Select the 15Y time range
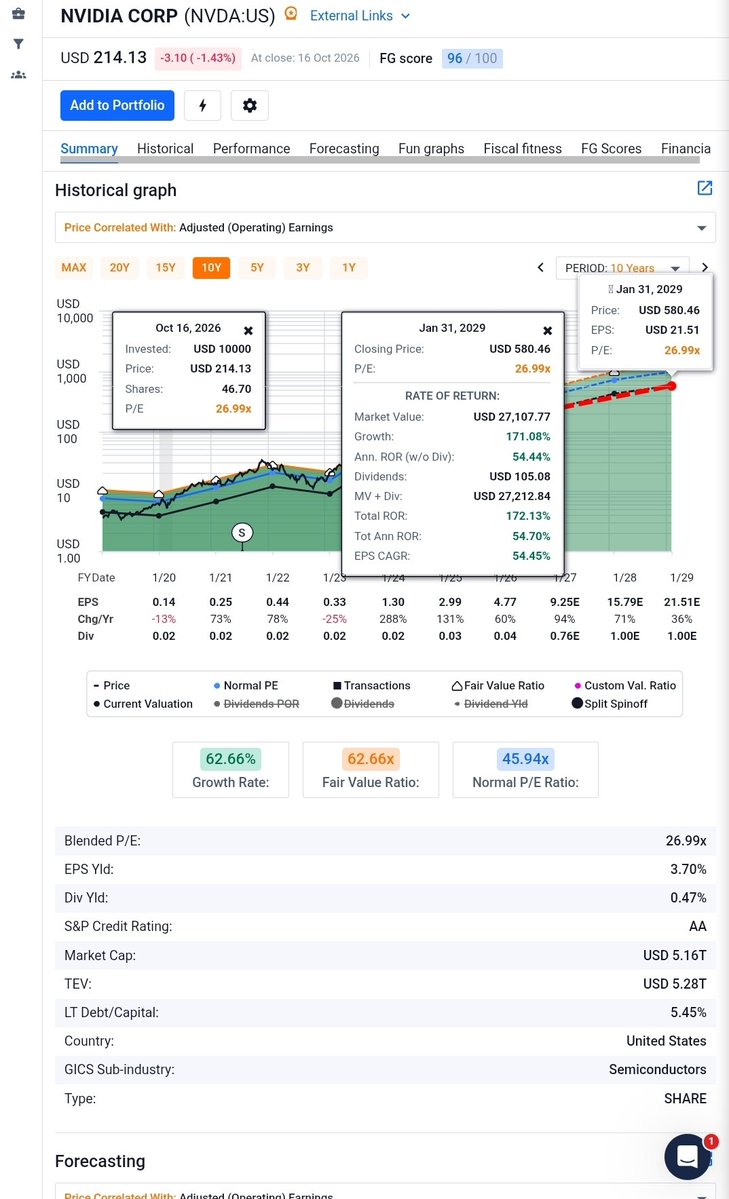Viewport: 729px width, 1199px height. [165, 268]
